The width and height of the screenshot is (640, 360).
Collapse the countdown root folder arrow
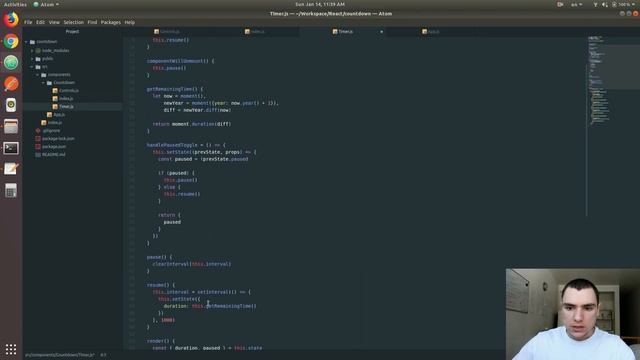tap(27, 42)
